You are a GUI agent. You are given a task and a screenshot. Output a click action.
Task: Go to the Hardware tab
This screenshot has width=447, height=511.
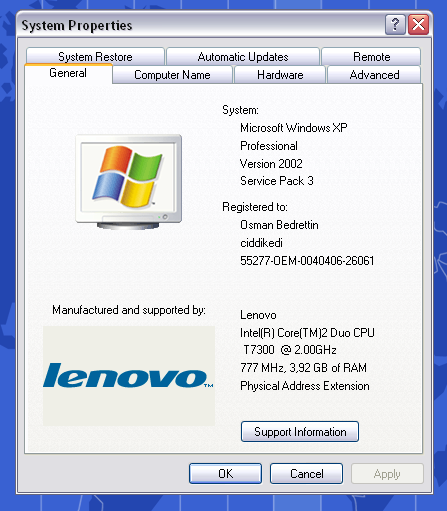[280, 75]
